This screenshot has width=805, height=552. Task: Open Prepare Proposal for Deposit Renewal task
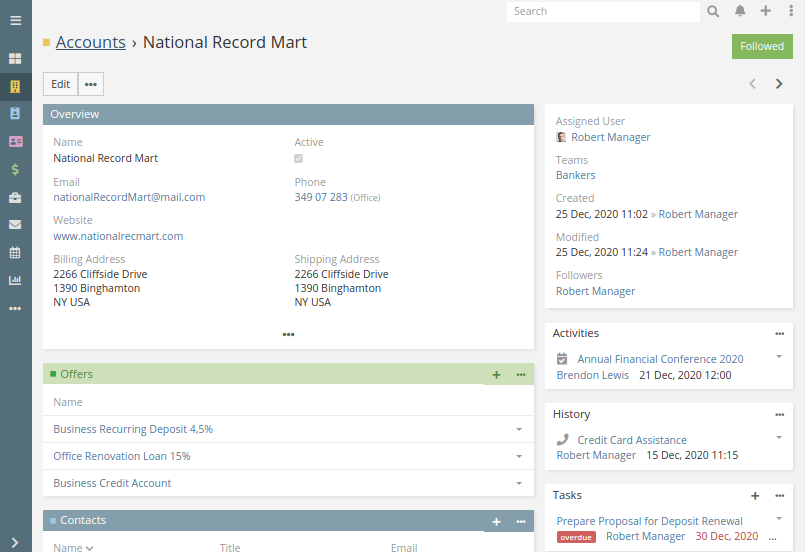click(649, 521)
